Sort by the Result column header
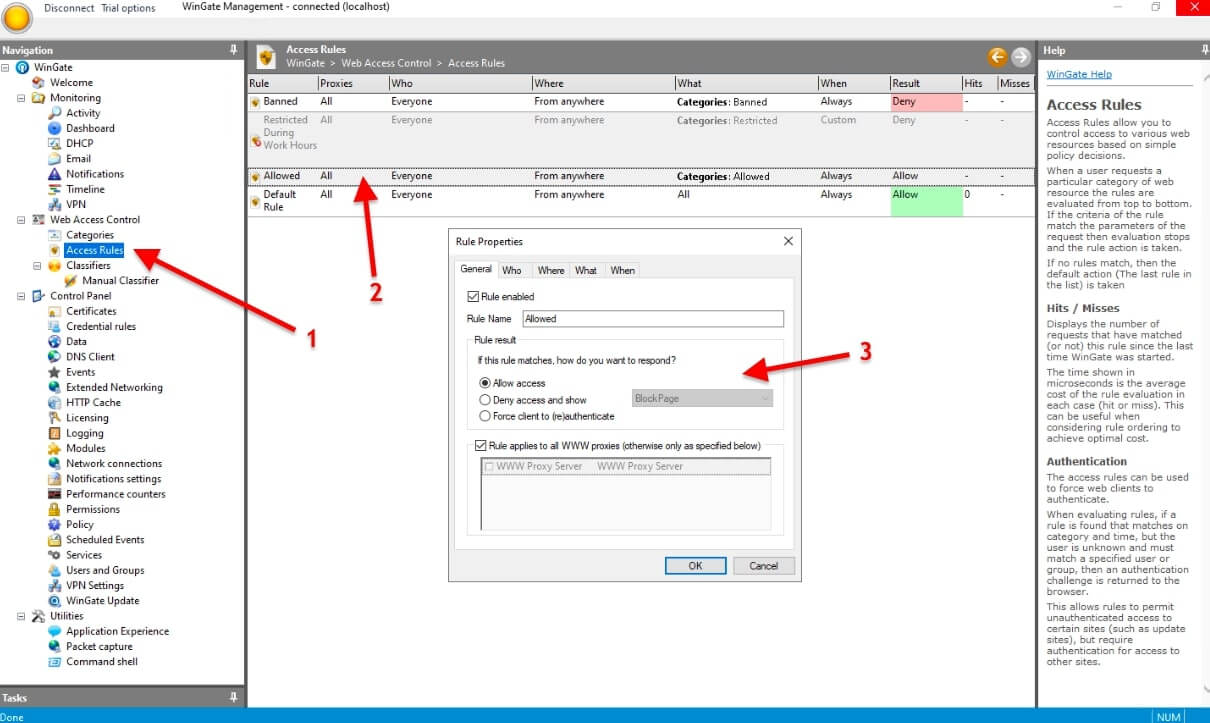 point(925,83)
